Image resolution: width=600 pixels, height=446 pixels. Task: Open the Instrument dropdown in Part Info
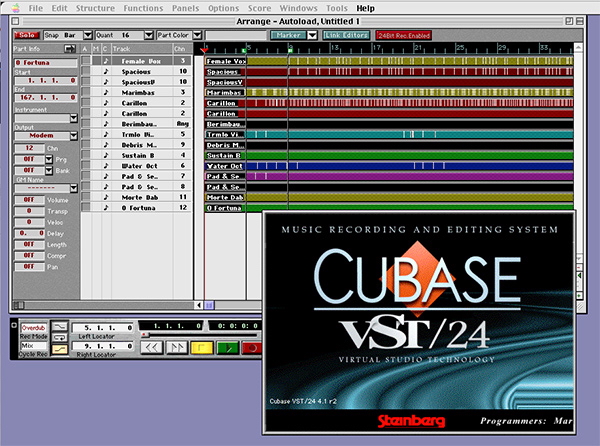click(74, 118)
